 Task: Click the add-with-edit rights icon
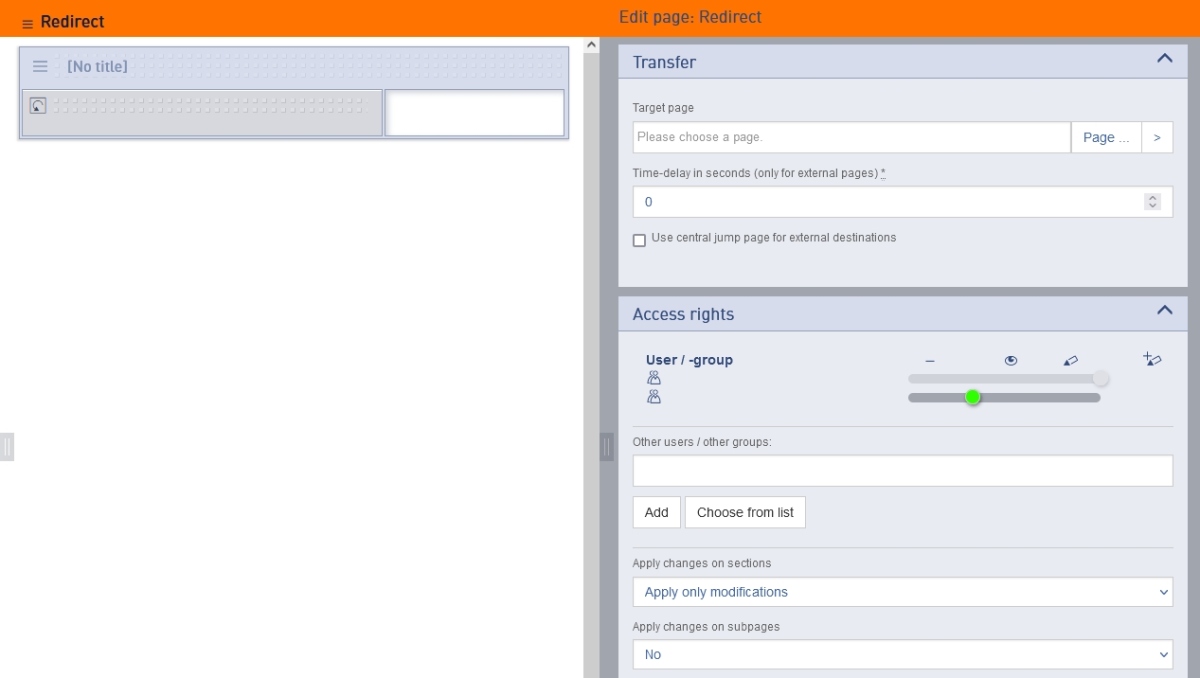click(x=1152, y=359)
